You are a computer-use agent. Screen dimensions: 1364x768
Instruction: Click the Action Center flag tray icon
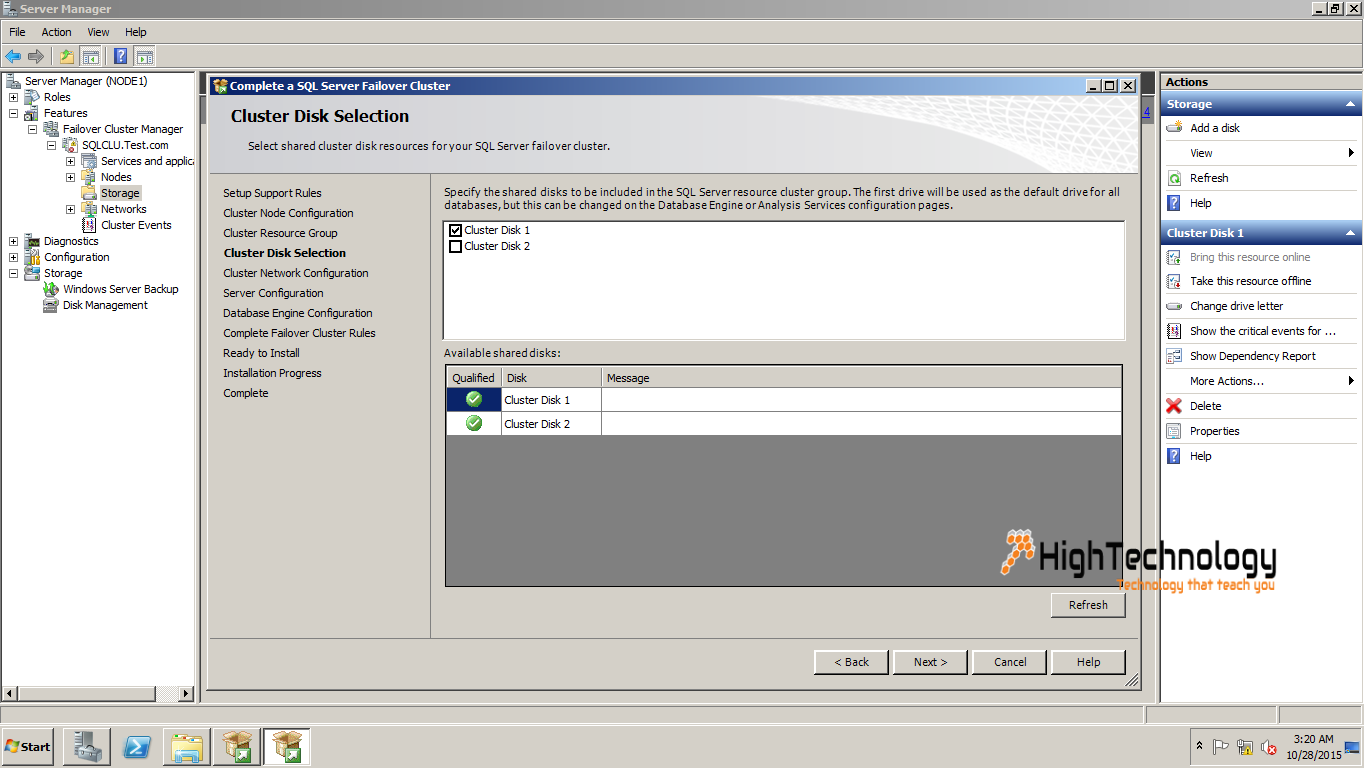[x=1220, y=747]
